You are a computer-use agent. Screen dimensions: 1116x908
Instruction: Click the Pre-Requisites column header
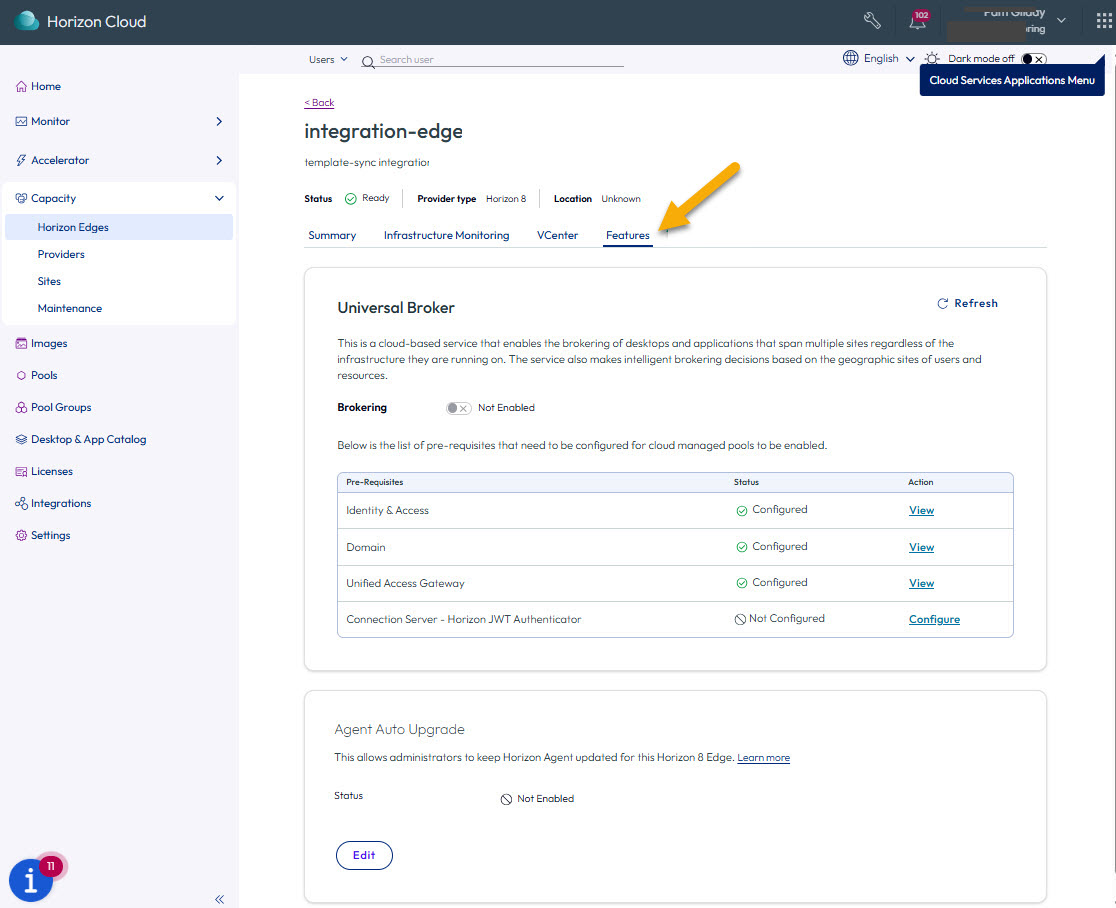(374, 482)
